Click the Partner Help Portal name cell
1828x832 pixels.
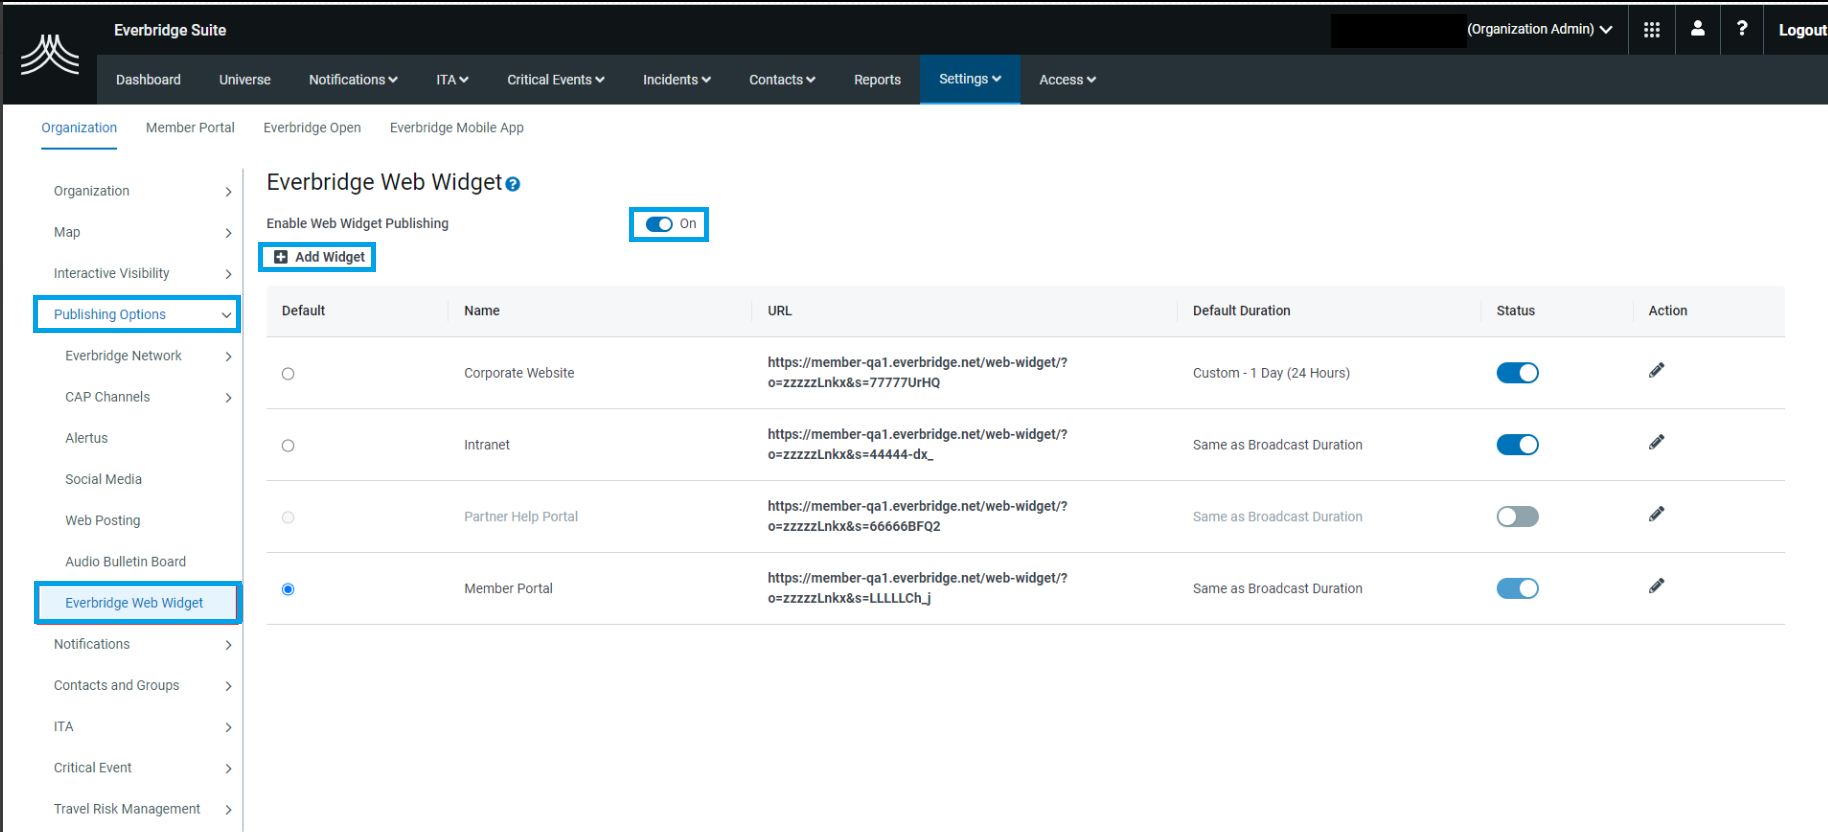coord(521,517)
